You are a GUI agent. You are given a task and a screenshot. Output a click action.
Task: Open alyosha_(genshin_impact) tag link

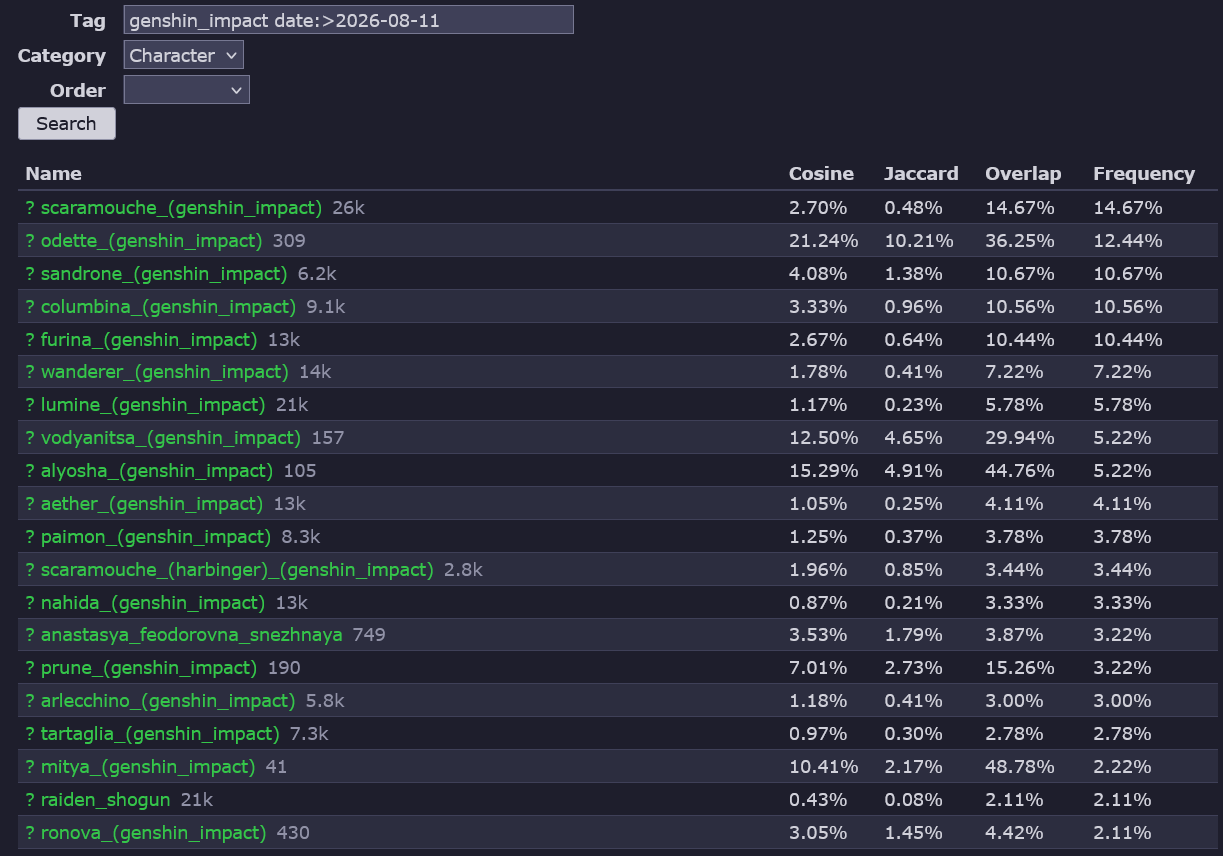coord(157,471)
